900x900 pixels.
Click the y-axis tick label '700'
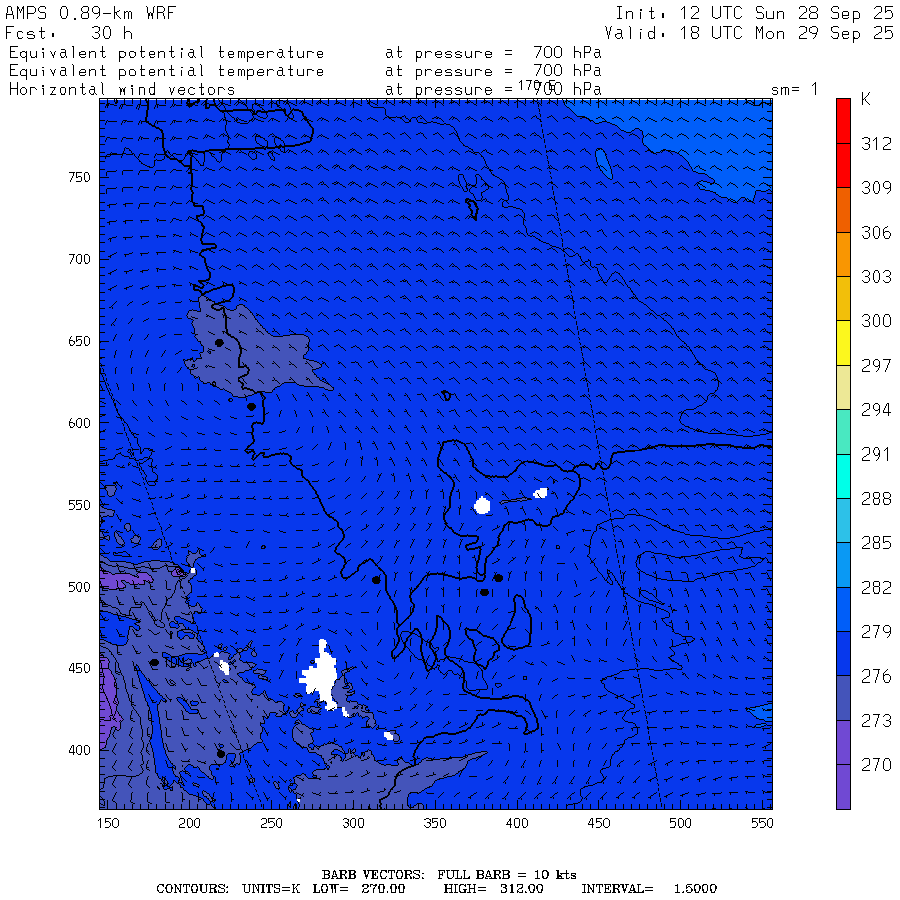pyautogui.click(x=79, y=259)
